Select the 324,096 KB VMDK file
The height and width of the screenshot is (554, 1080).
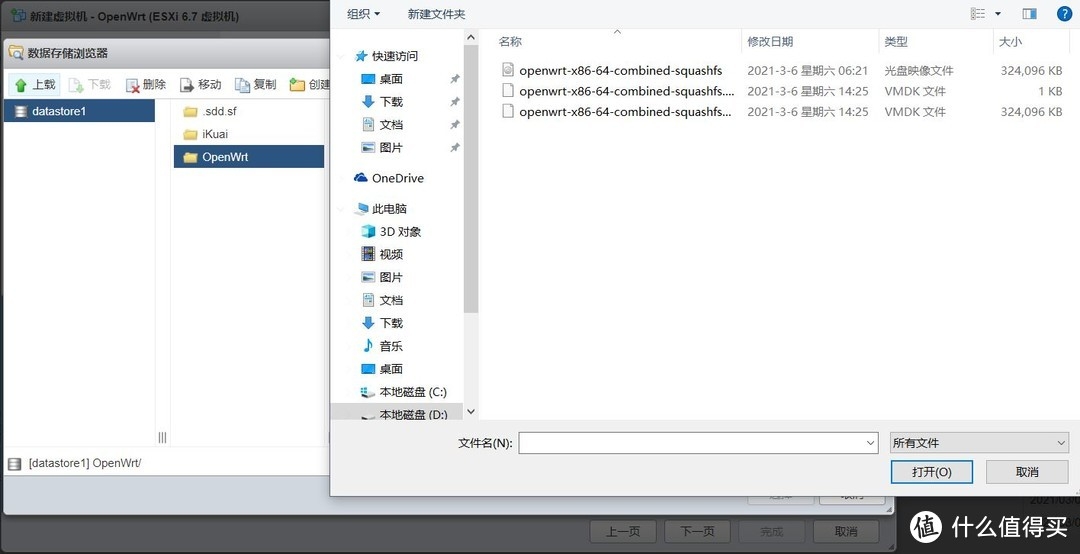tap(781, 112)
